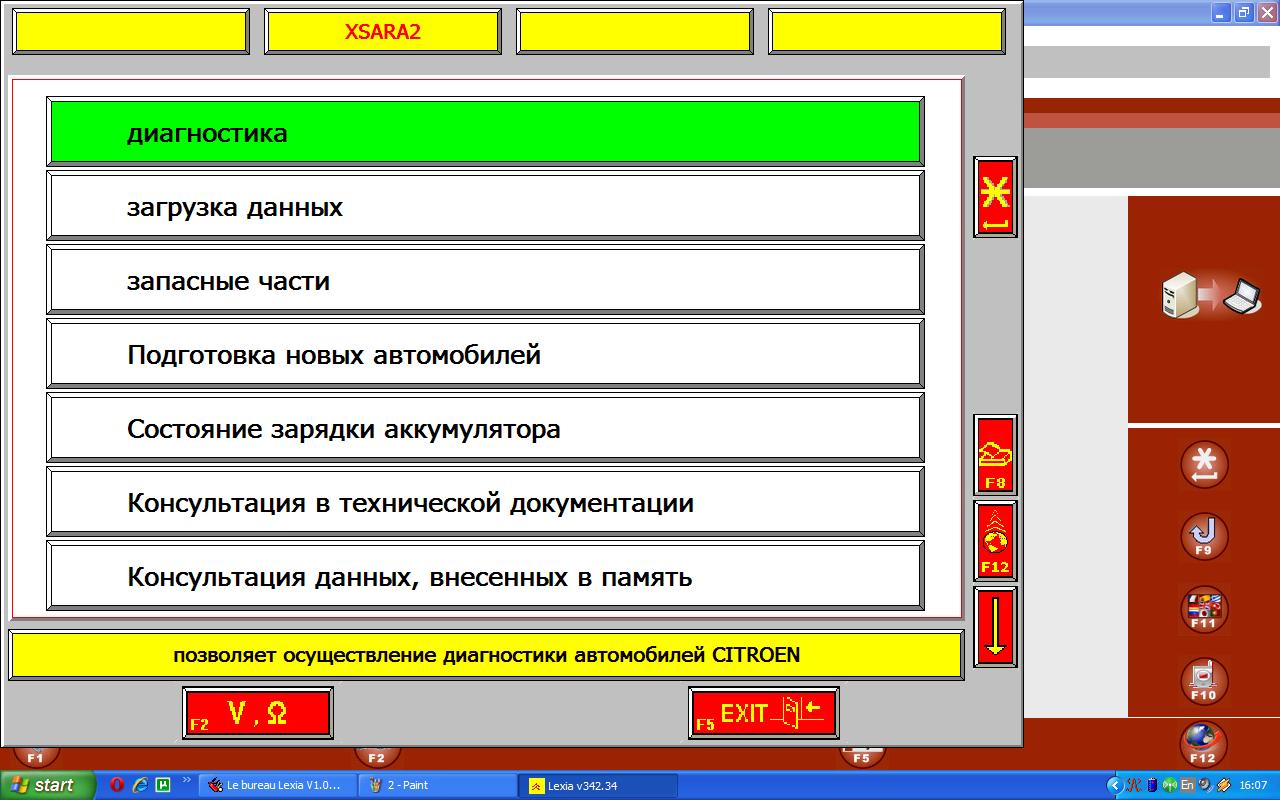Open Консультация в технической документации
1280x800 pixels.
pyautogui.click(x=485, y=502)
